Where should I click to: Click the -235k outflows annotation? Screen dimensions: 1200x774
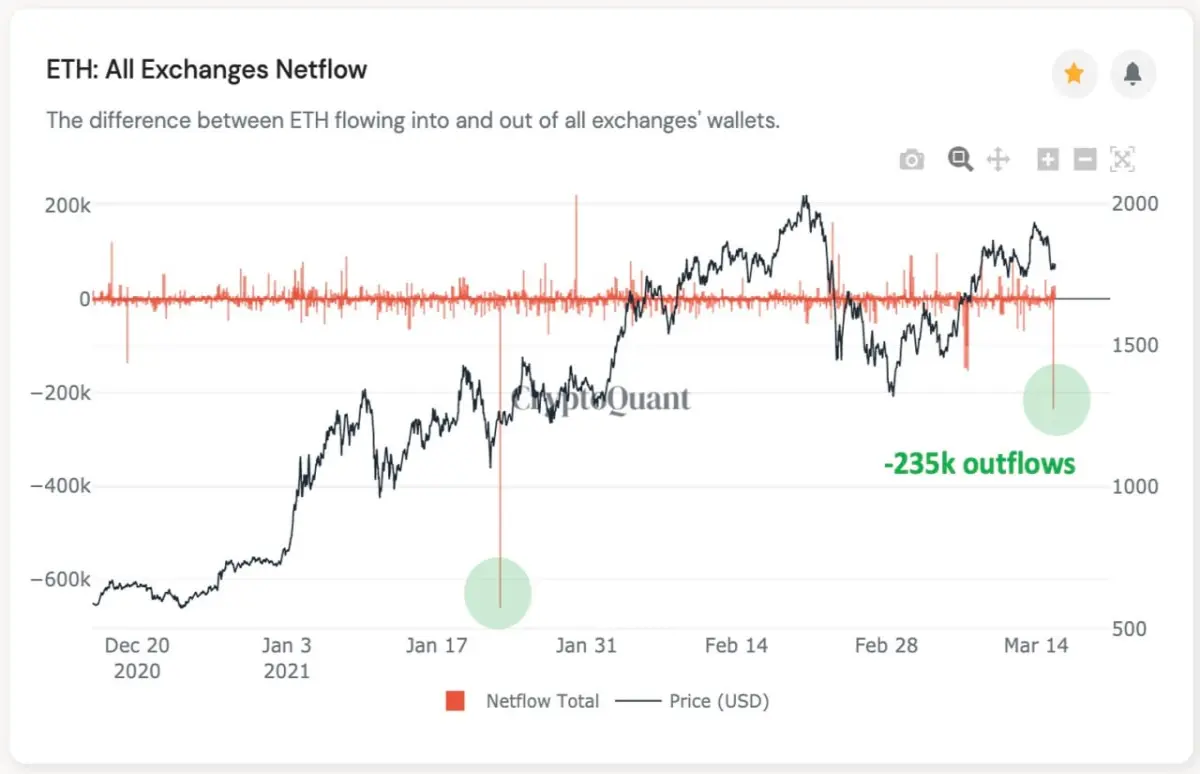pyautogui.click(x=979, y=464)
